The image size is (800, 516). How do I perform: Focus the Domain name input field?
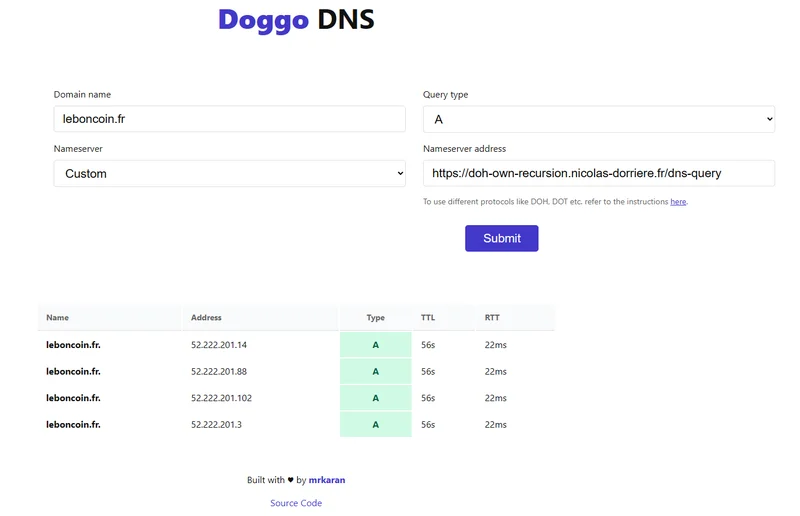pyautogui.click(x=229, y=119)
